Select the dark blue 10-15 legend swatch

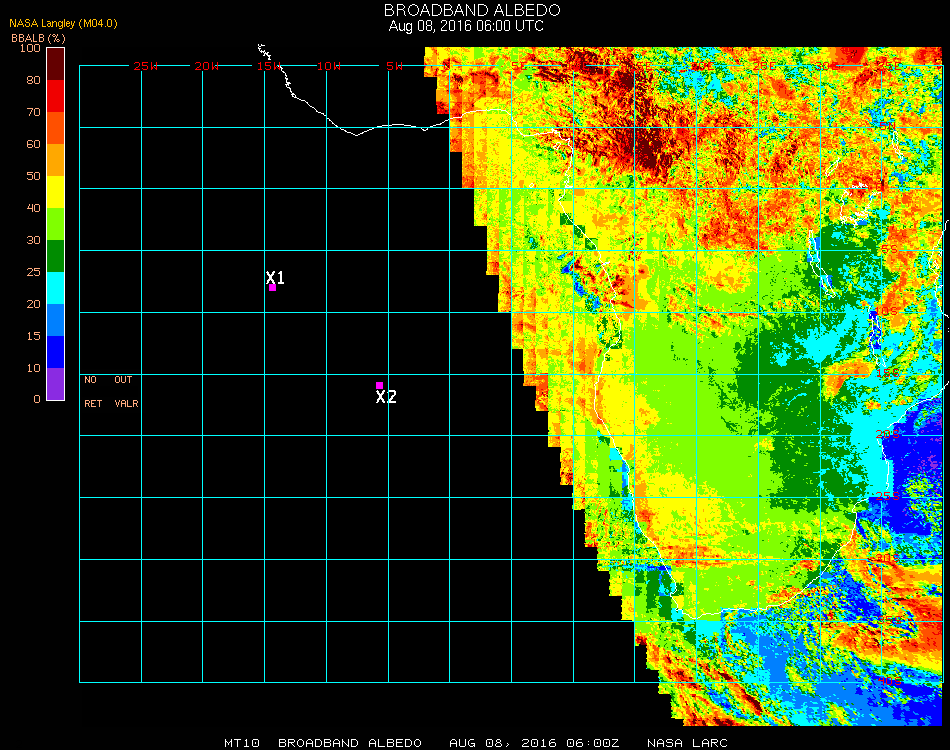tap(56, 352)
